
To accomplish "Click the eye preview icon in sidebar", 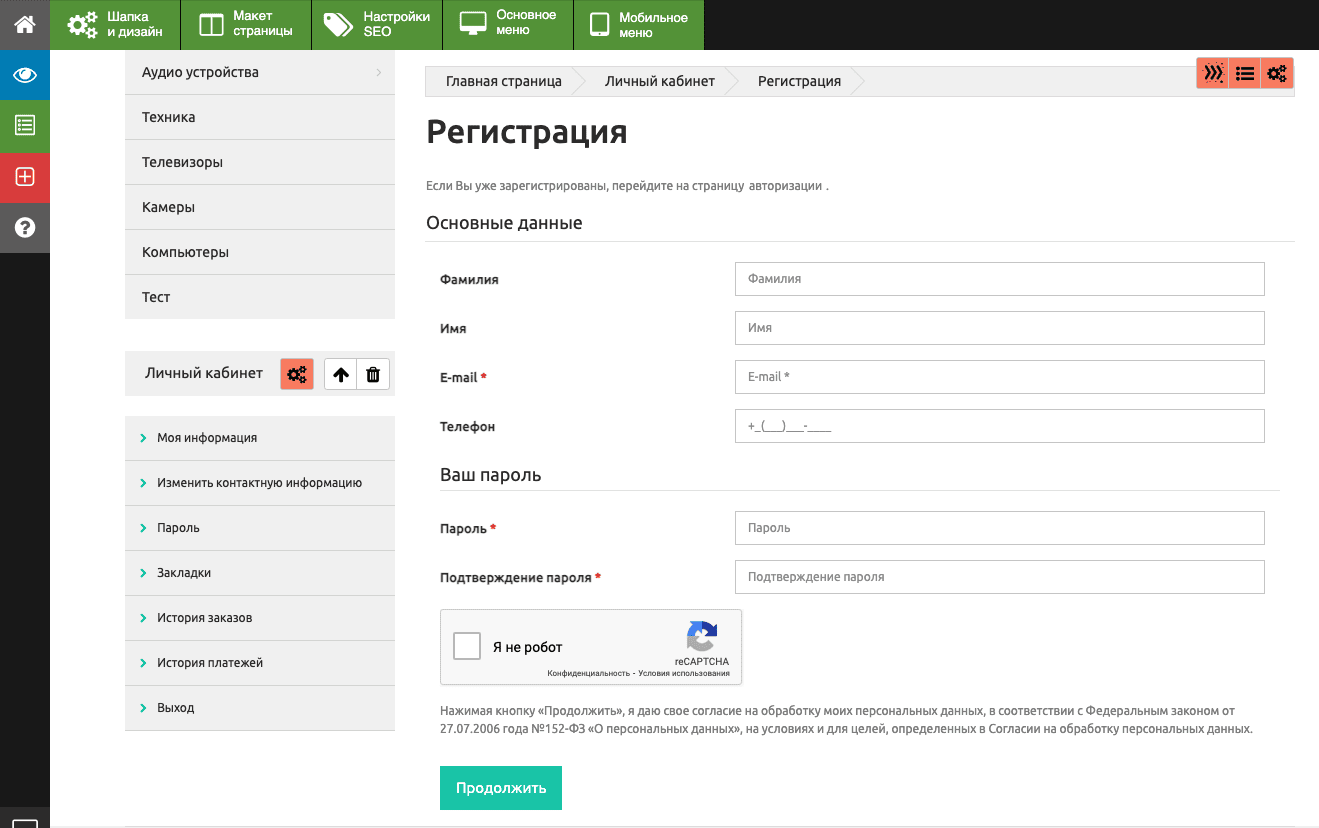I will [25, 75].
